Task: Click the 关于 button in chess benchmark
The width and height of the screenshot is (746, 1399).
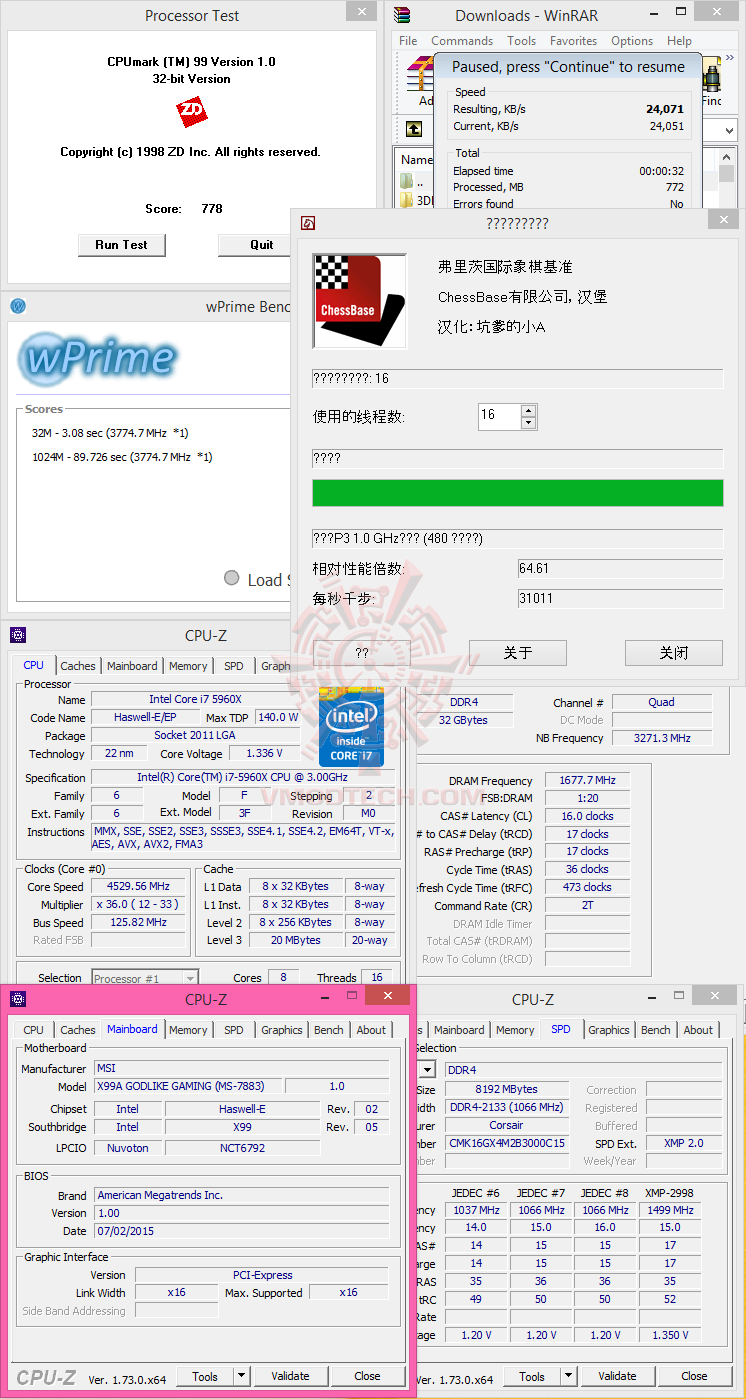Action: pos(518,653)
